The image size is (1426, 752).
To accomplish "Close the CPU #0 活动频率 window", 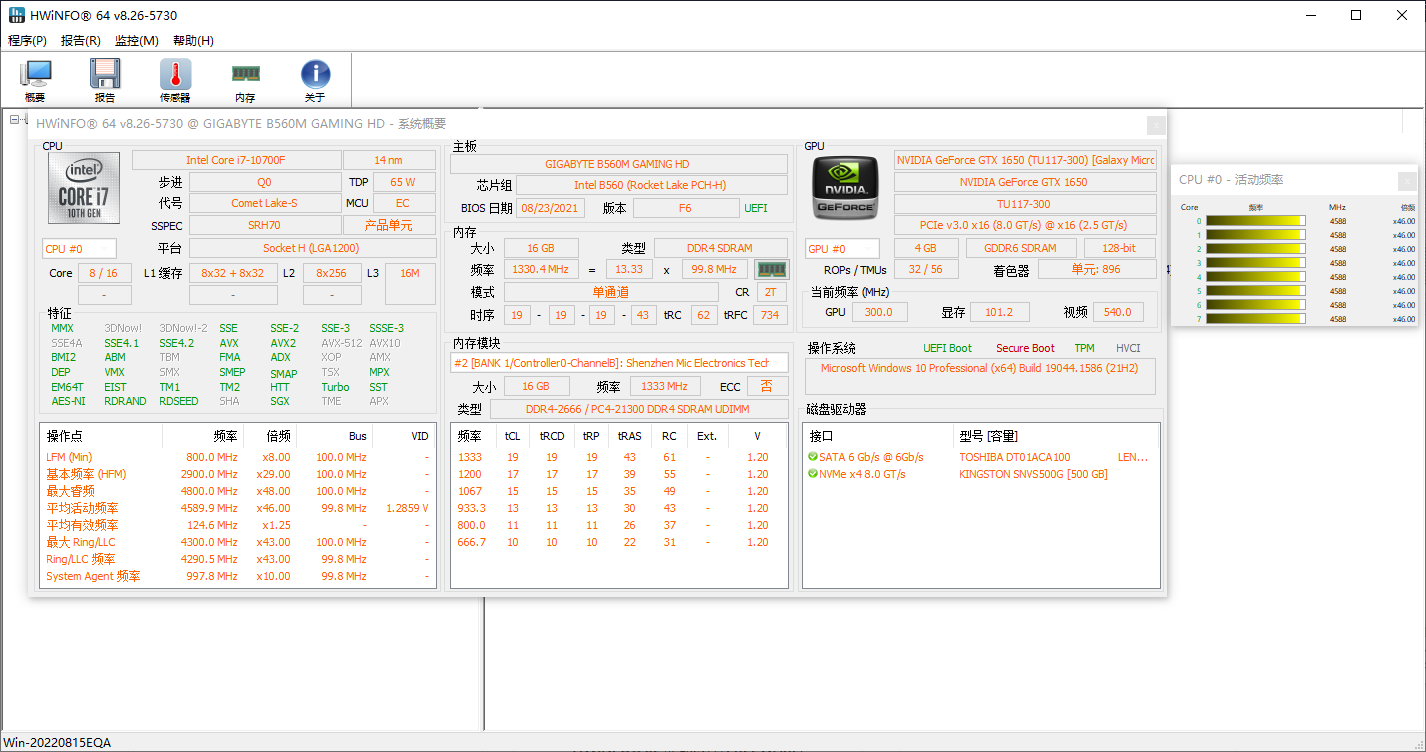I will point(1407,180).
